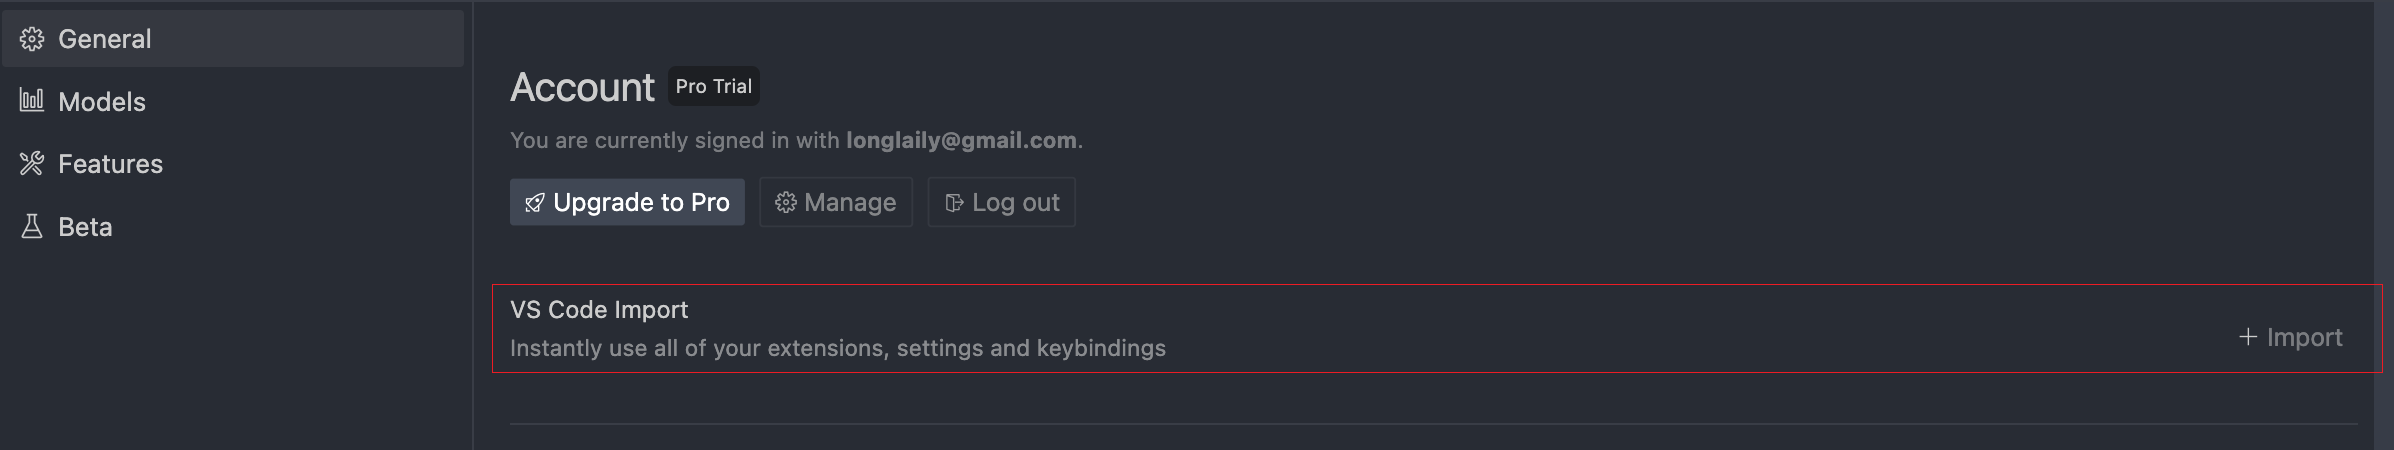Click the longlaily@gmail.com email text

tap(962, 140)
